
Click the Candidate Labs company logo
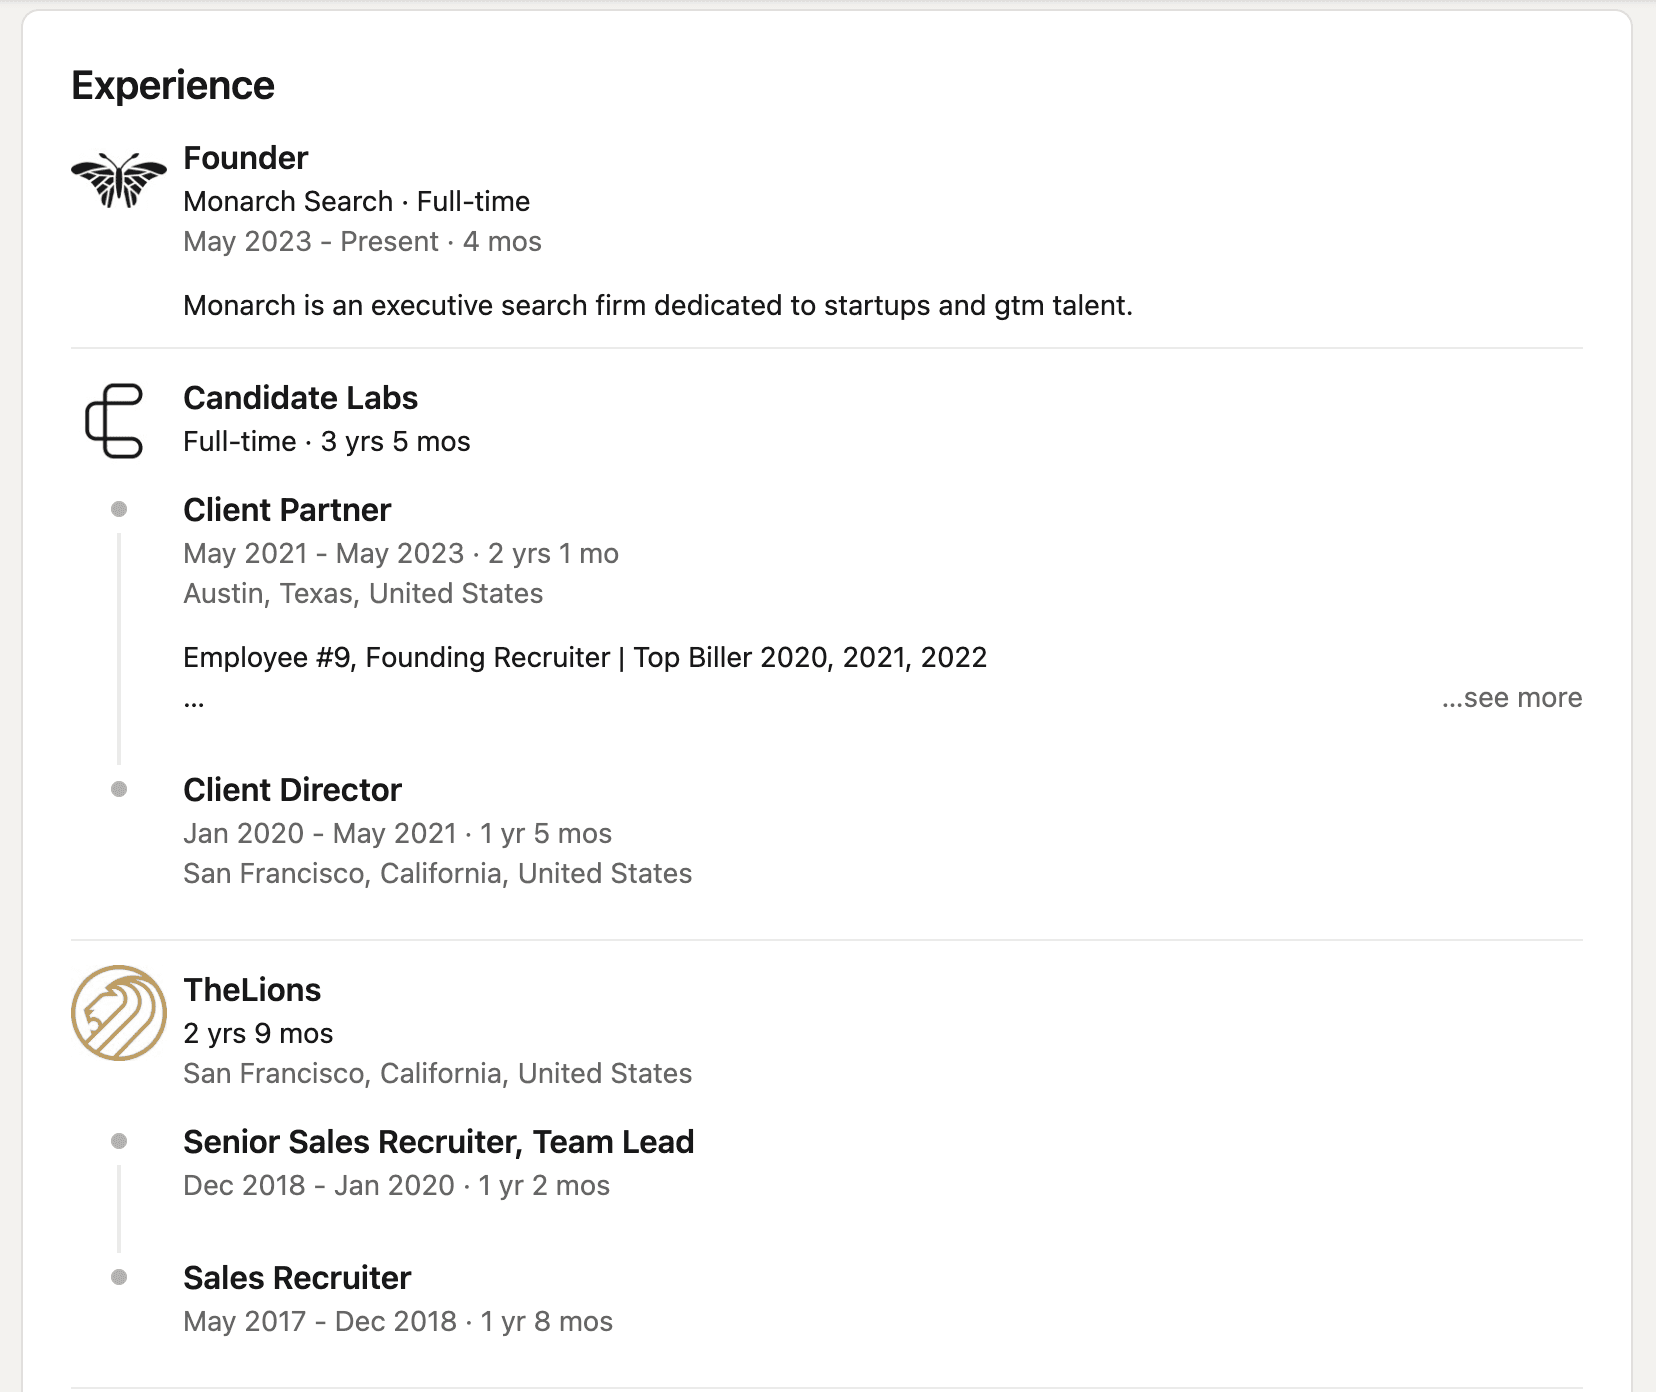point(115,421)
